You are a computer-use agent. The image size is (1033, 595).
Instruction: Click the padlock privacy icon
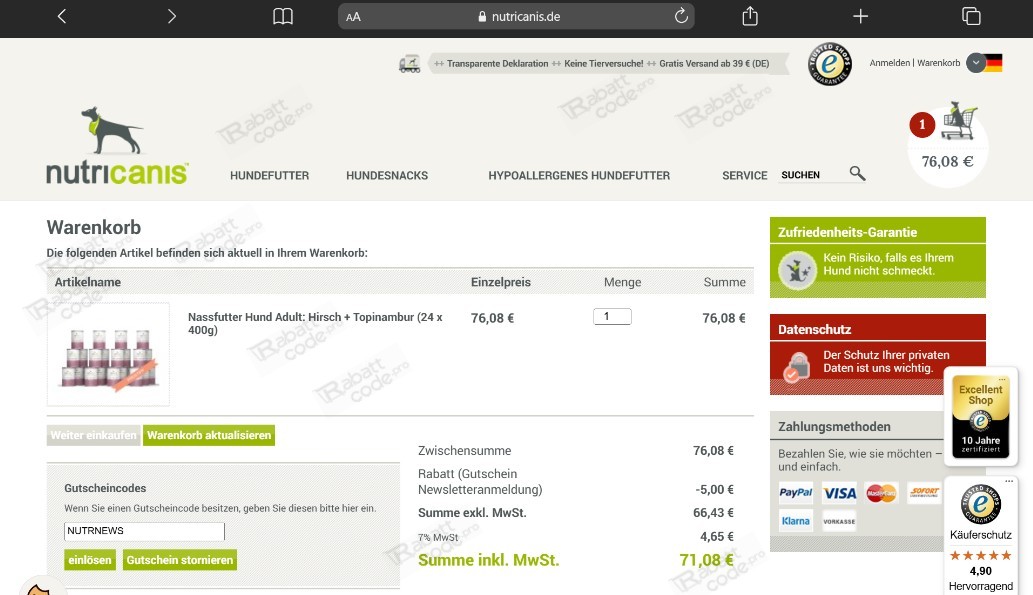coord(796,367)
